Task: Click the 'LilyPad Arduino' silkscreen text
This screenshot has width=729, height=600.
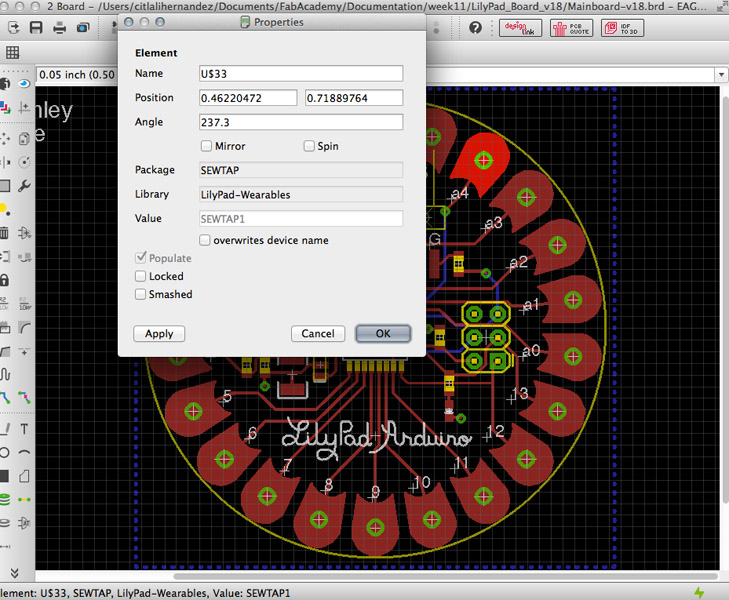Action: pyautogui.click(x=376, y=439)
